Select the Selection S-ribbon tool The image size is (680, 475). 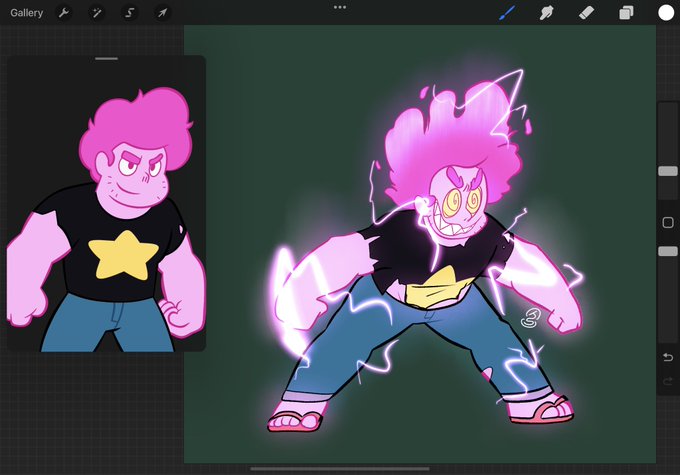click(x=129, y=13)
